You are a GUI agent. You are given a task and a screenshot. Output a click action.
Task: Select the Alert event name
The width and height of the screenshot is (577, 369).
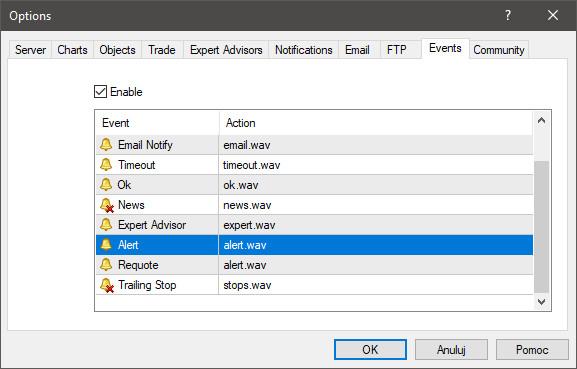(128, 245)
